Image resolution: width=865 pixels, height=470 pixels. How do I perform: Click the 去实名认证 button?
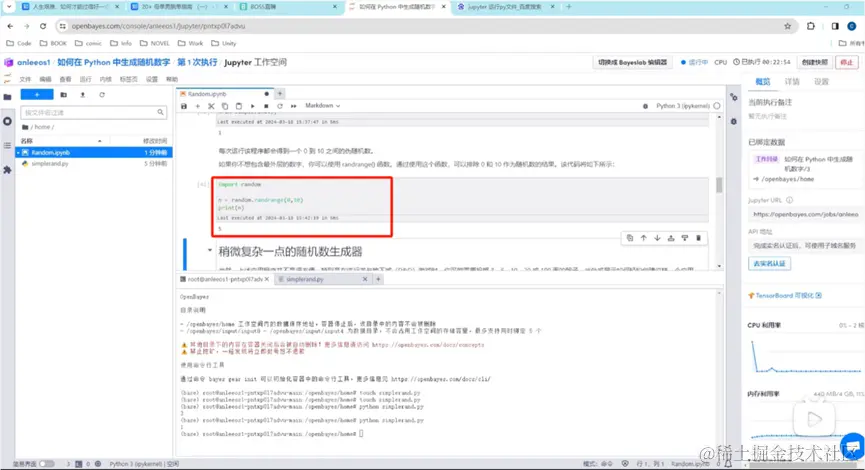[x=769, y=264]
